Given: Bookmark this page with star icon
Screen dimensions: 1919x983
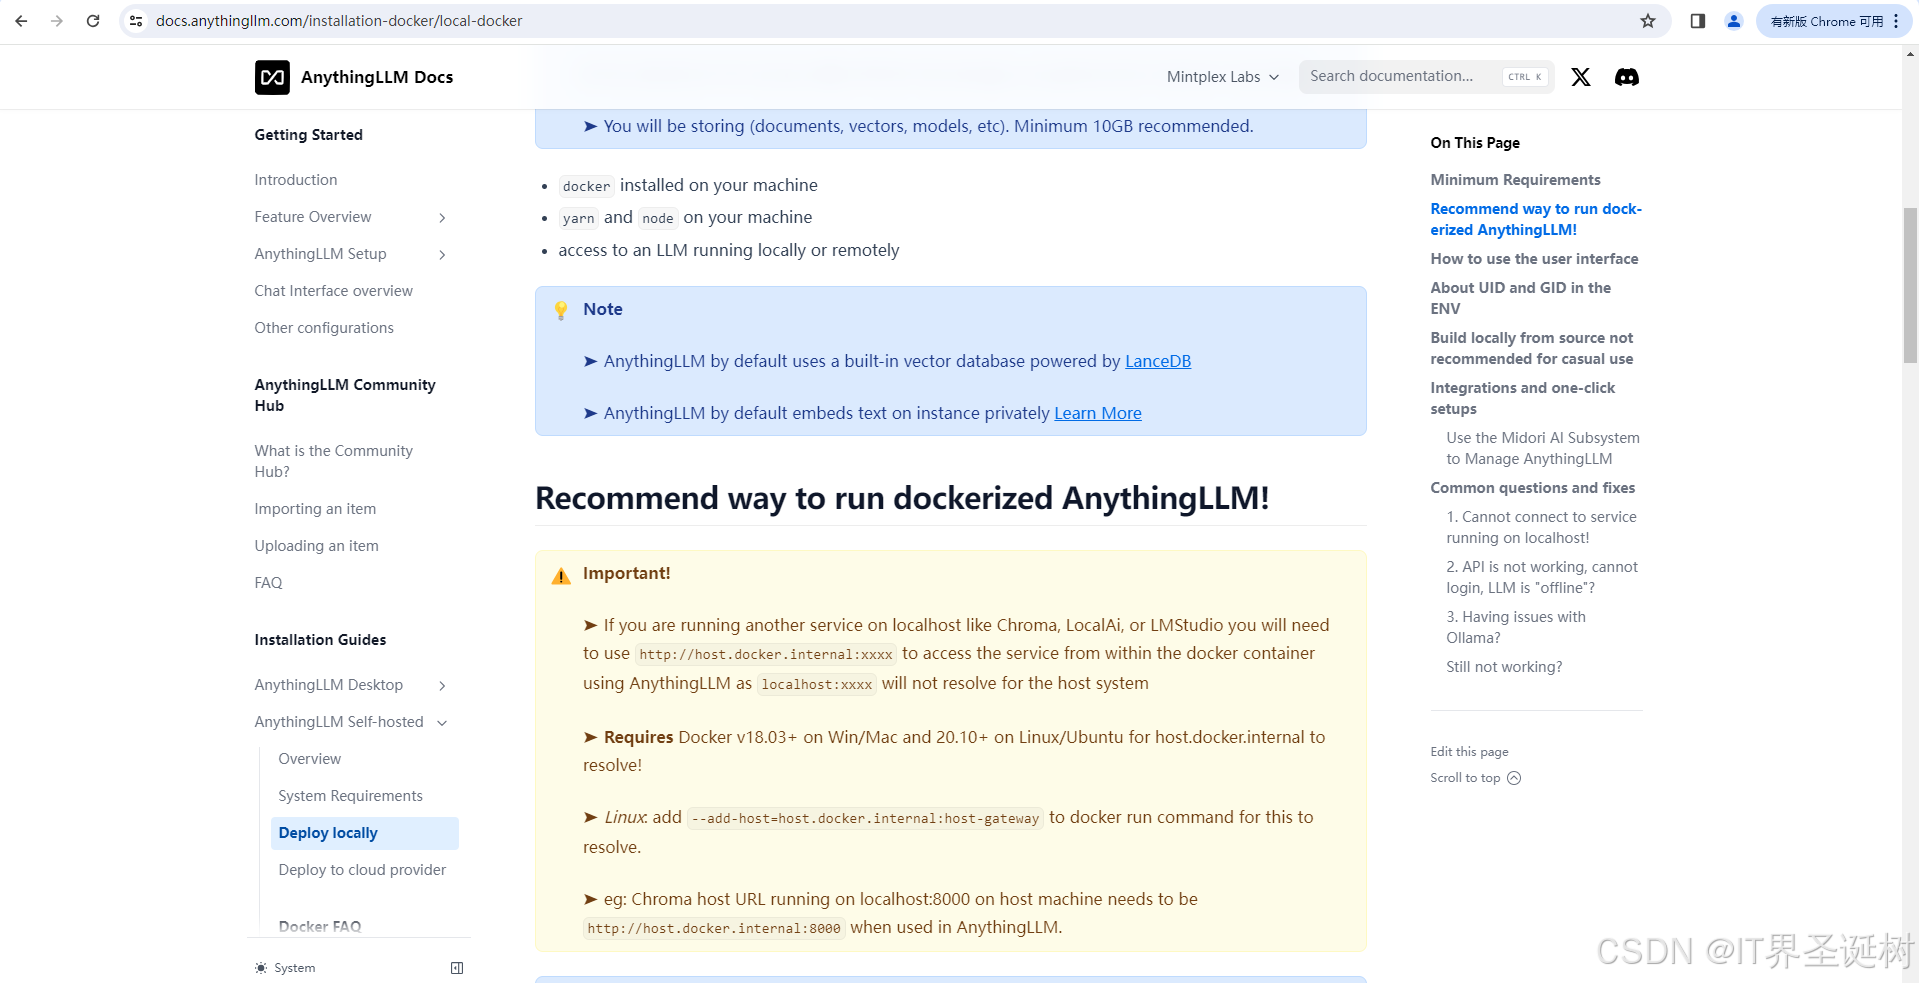Looking at the screenshot, I should coord(1648,21).
